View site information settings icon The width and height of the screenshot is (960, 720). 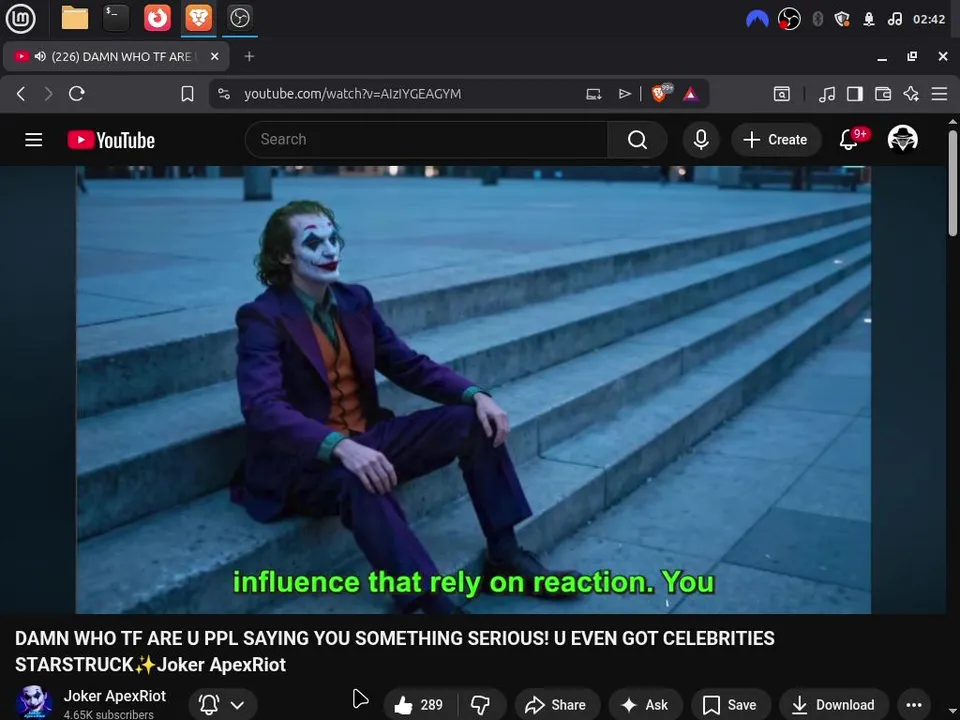[x=224, y=94]
